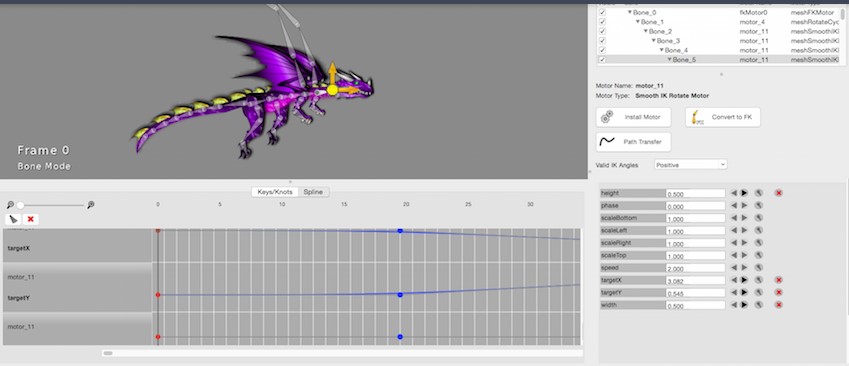
Task: Select the blue keyframe on targetY curve
Action: [400, 295]
